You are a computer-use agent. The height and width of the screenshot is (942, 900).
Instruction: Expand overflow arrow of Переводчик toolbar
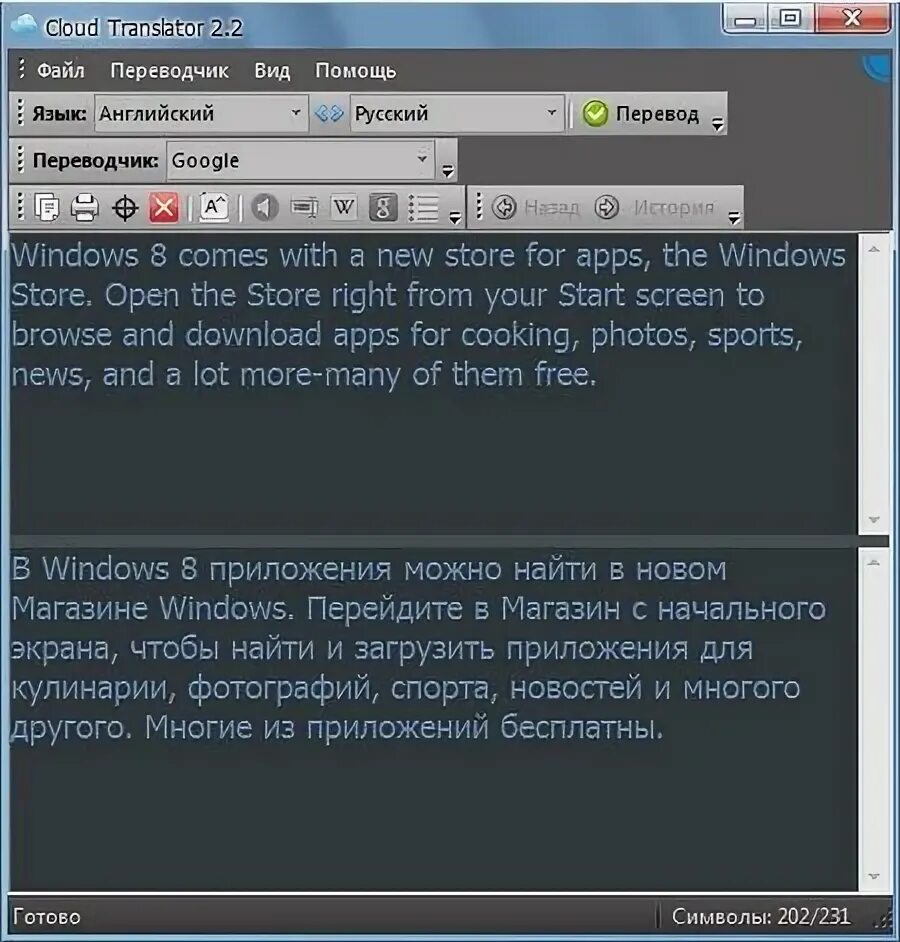(x=448, y=171)
